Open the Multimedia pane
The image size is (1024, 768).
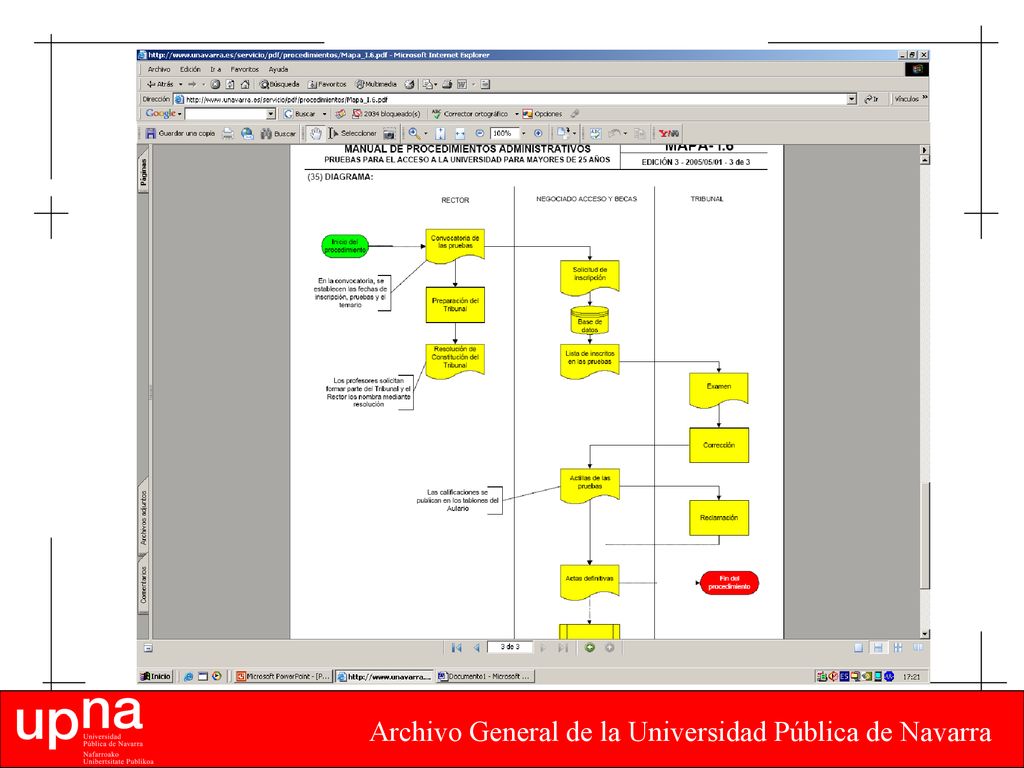tap(376, 84)
